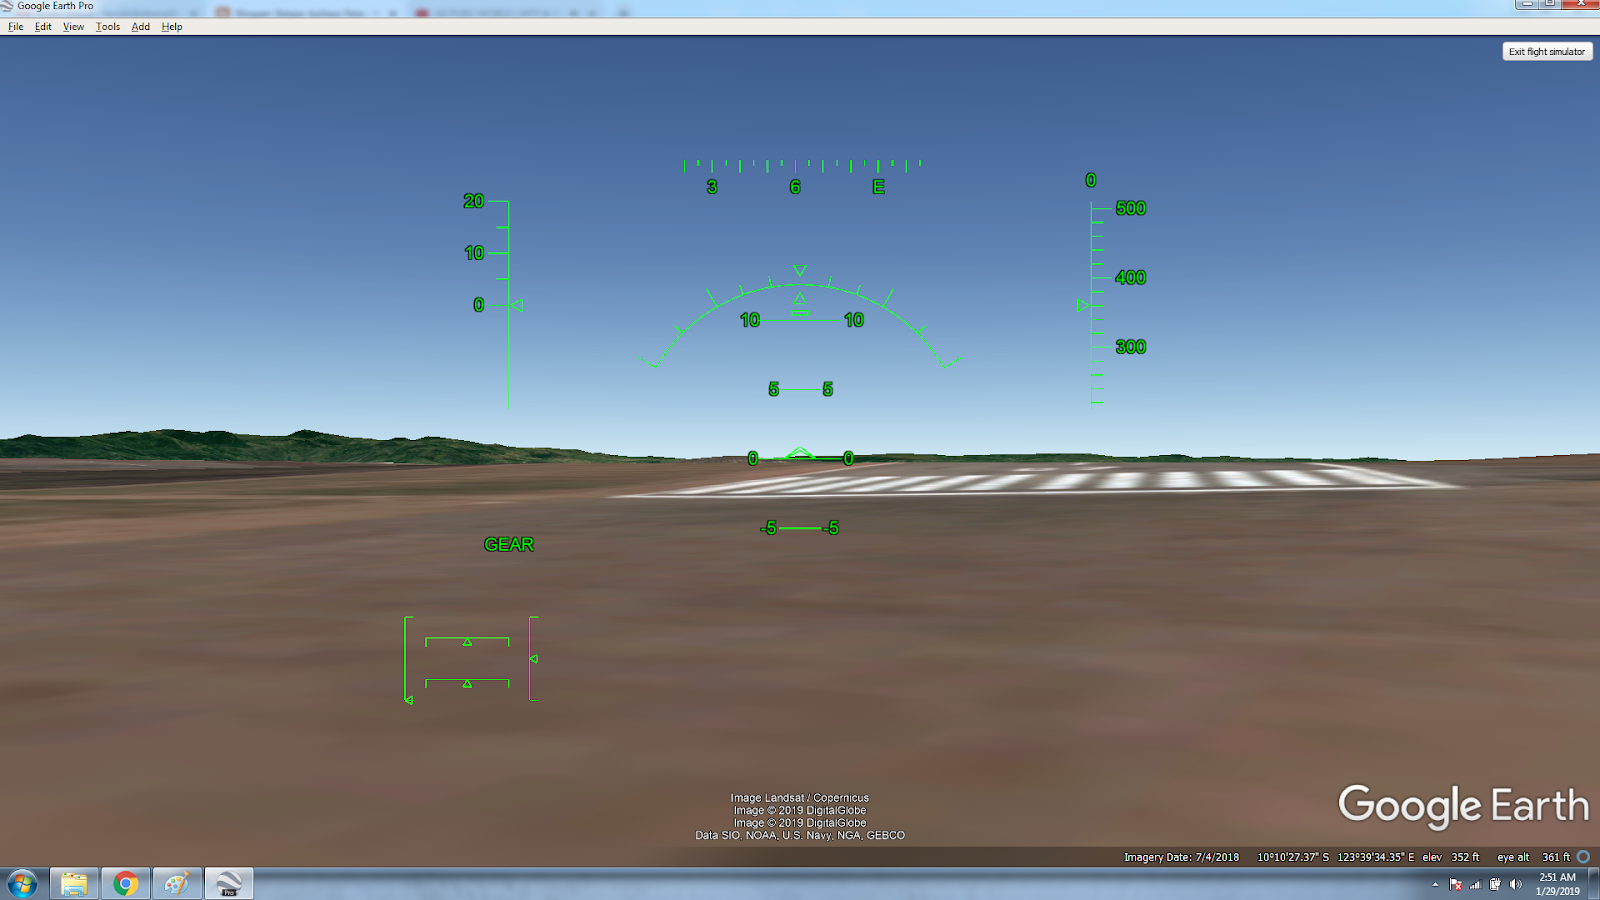Click the Exit flight simulator button

1547,51
